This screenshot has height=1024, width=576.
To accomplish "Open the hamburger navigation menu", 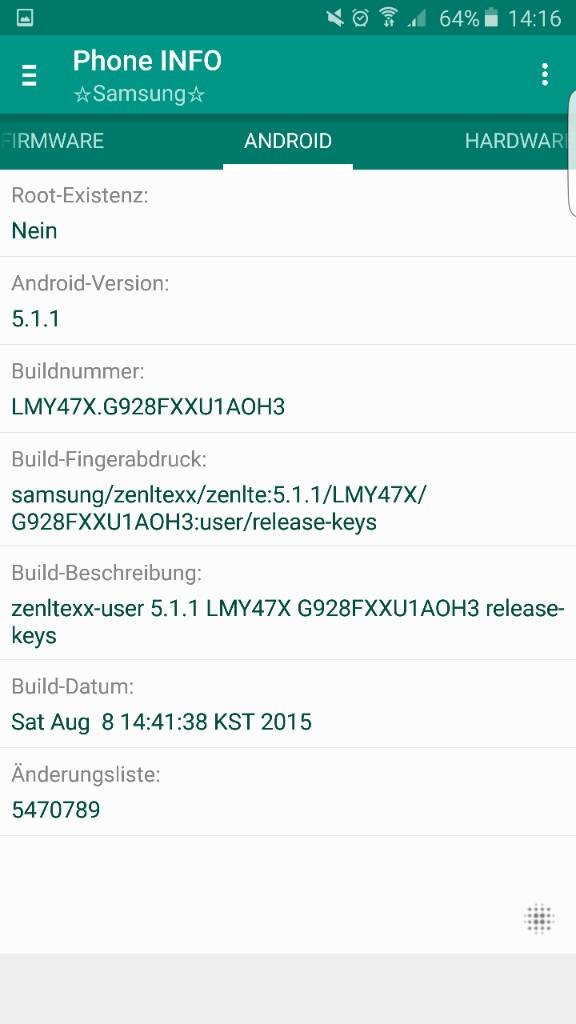I will tap(29, 76).
